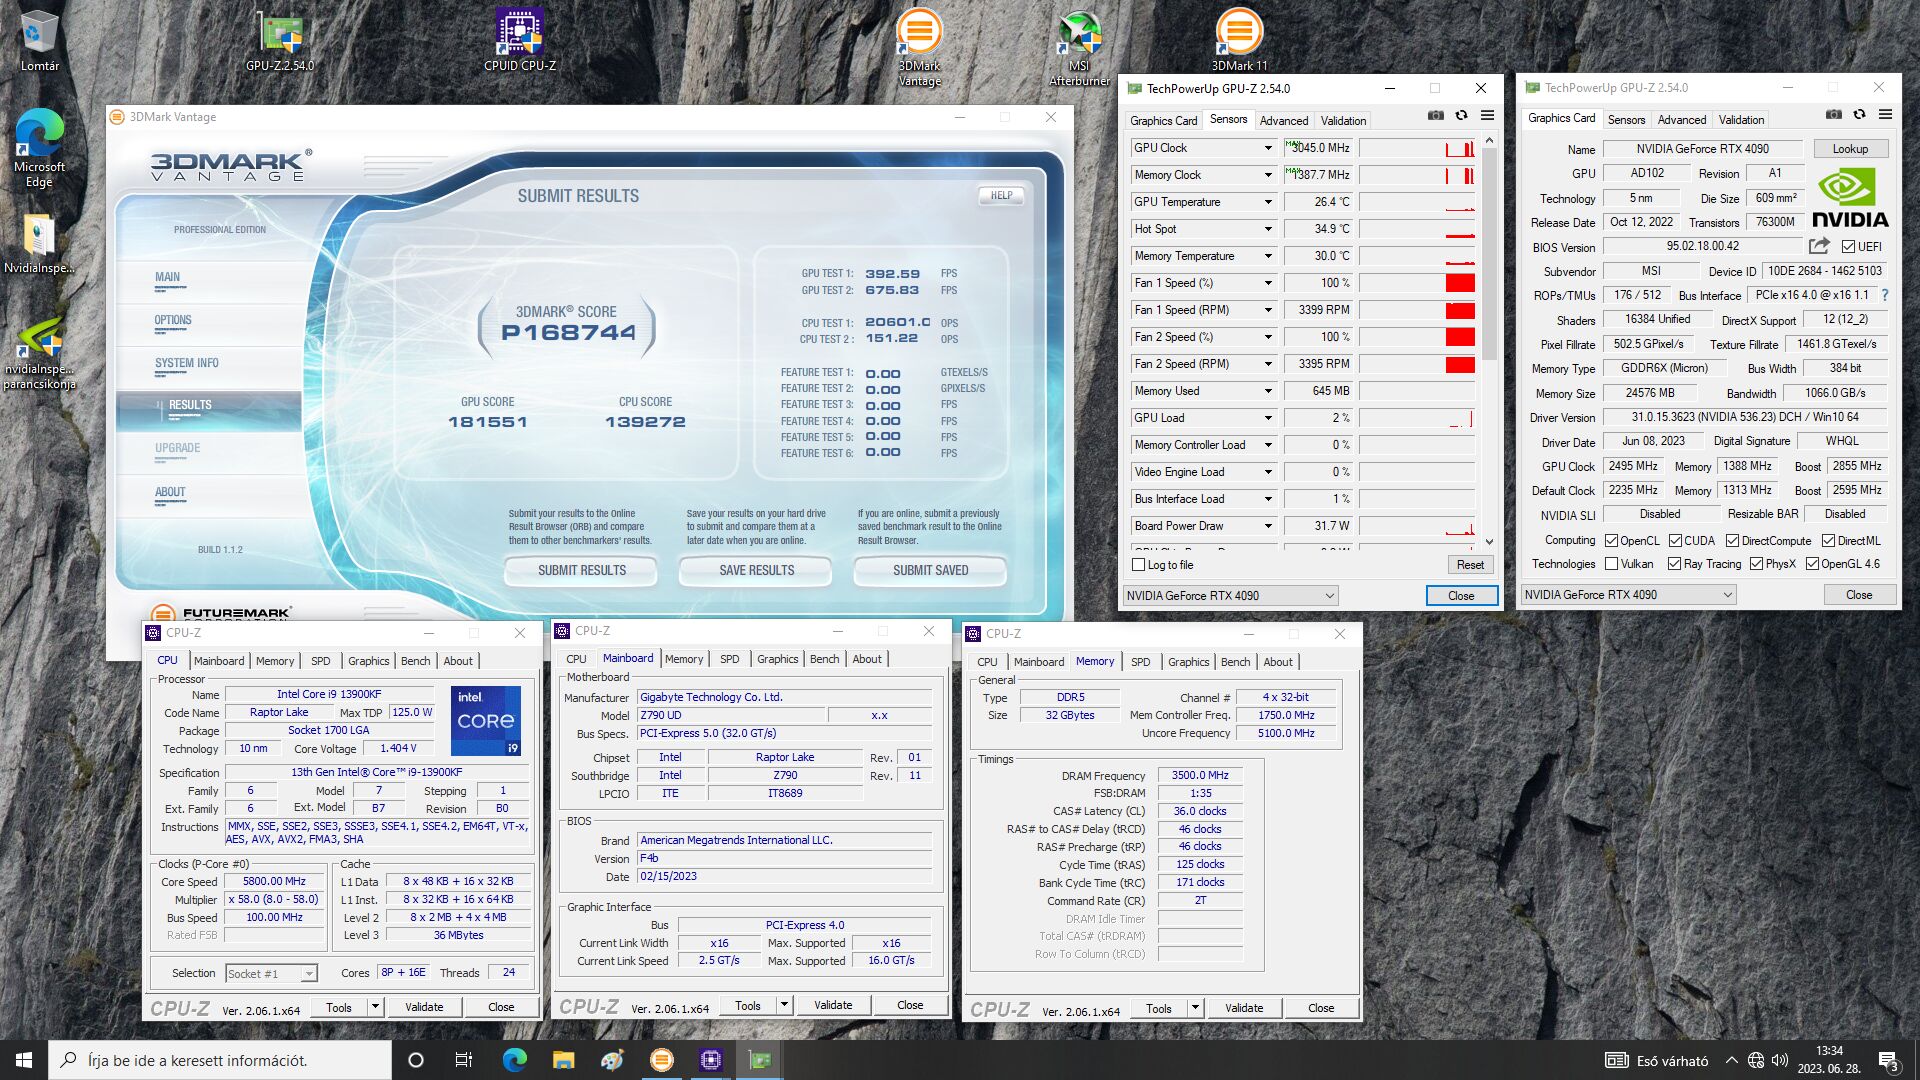Switch to the Advanced tab in GPU-Z Sensors window
This screenshot has height=1080, width=1920.
click(x=1283, y=121)
